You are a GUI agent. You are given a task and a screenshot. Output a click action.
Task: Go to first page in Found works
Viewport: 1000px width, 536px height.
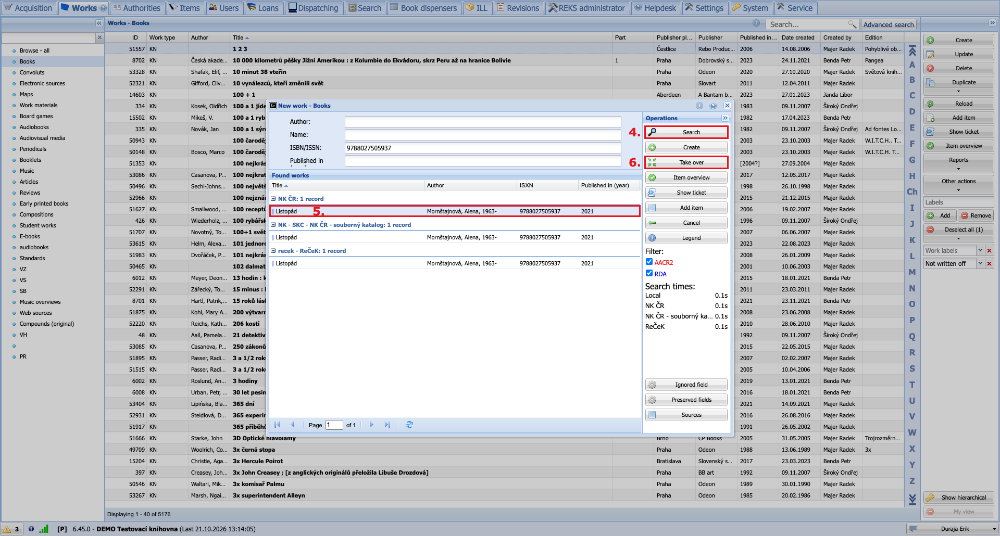pos(277,425)
